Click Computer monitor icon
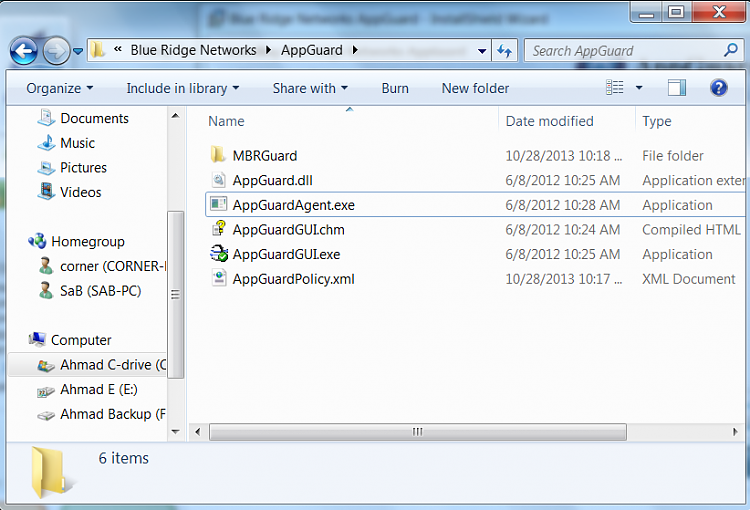The image size is (750, 510). pos(37,339)
